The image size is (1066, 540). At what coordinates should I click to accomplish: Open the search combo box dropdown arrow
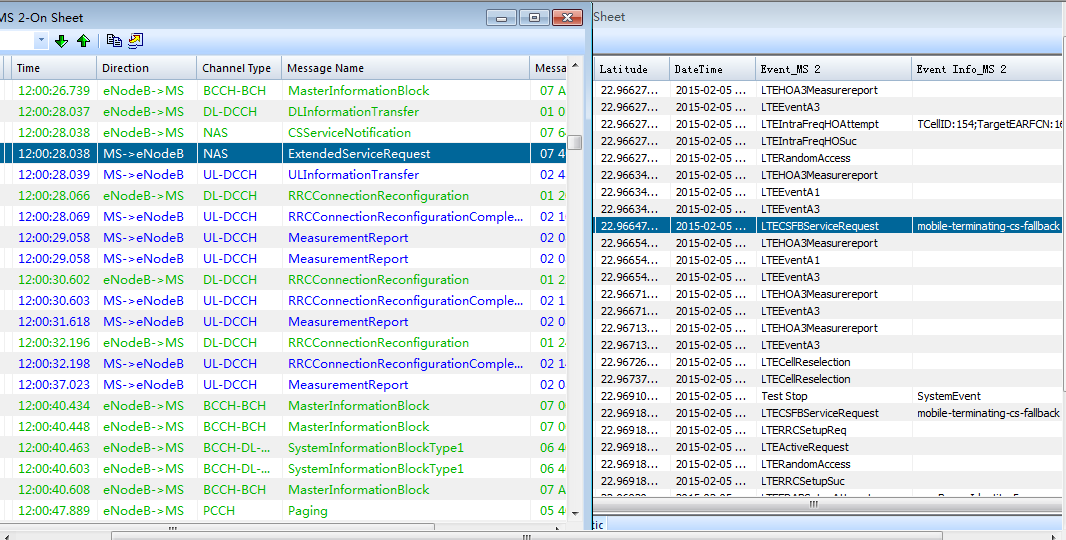pyautogui.click(x=41, y=41)
